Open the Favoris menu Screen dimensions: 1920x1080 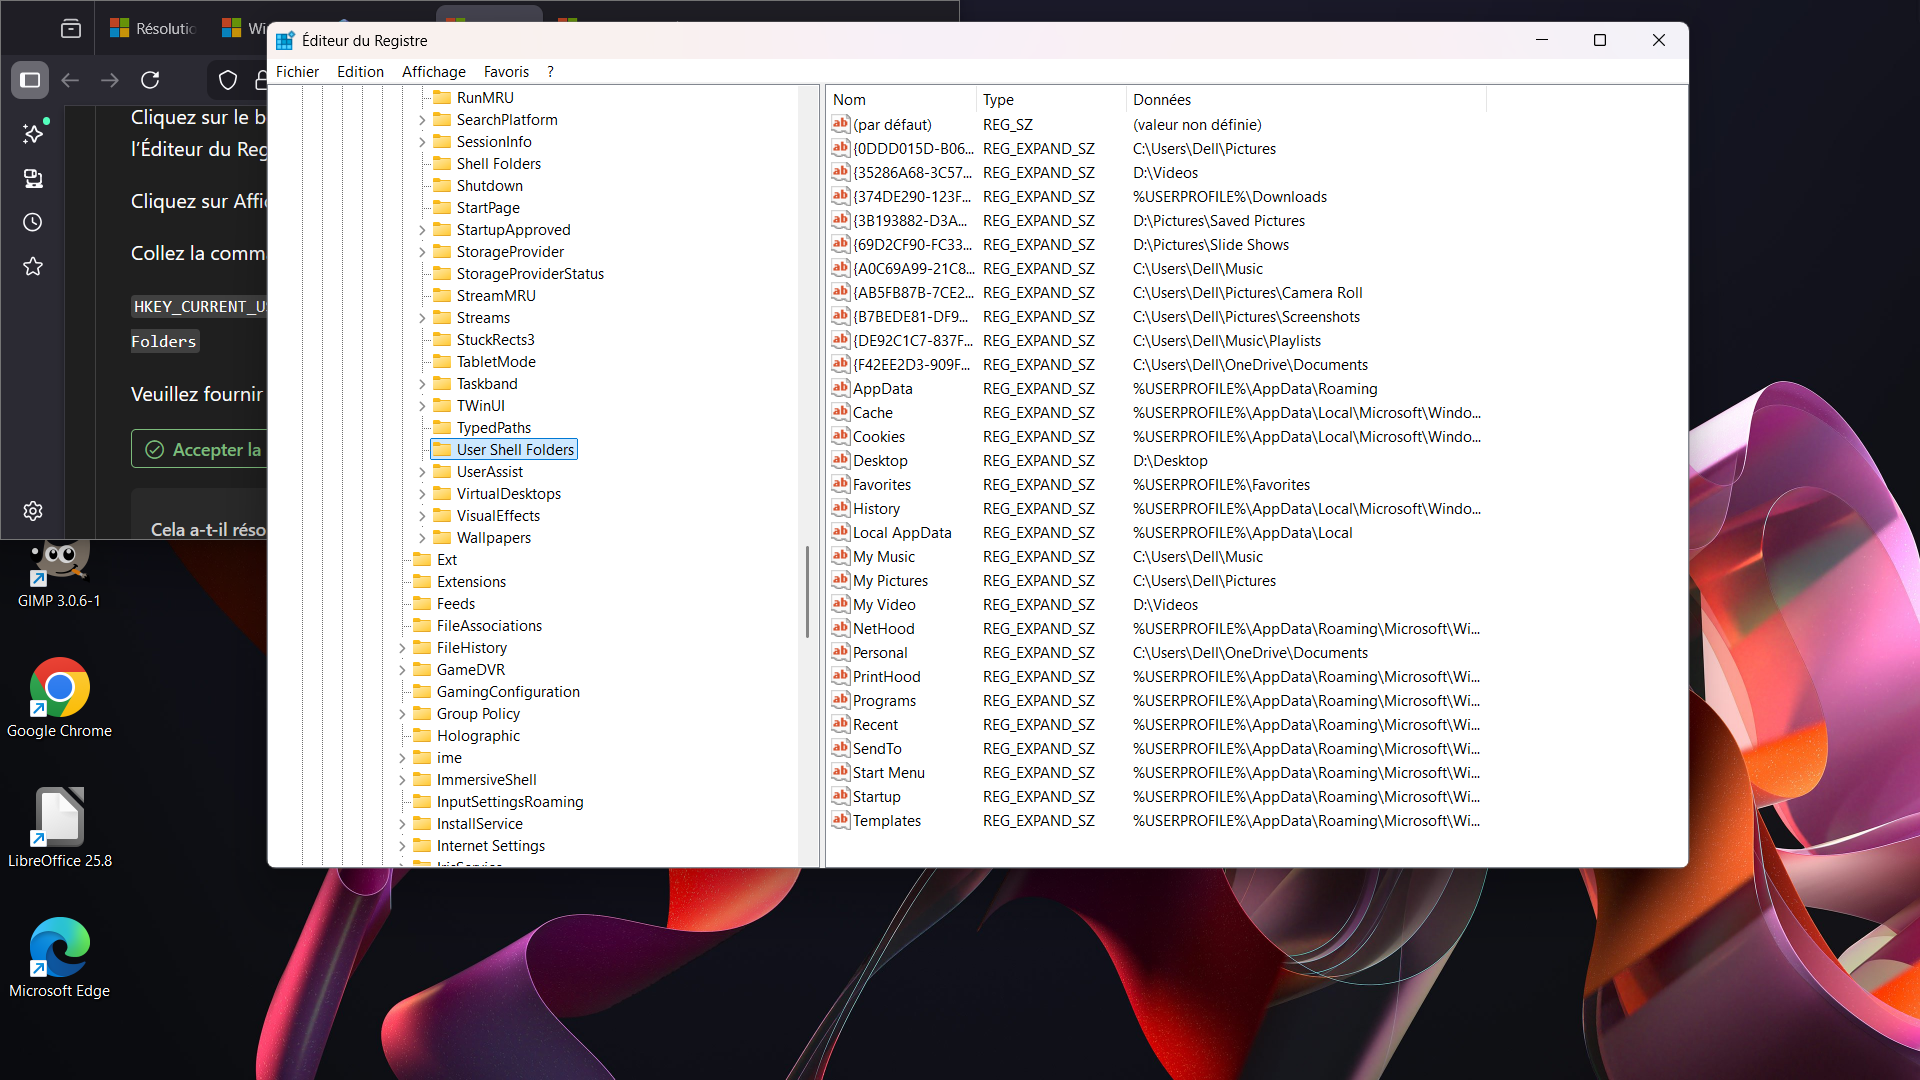tap(506, 71)
